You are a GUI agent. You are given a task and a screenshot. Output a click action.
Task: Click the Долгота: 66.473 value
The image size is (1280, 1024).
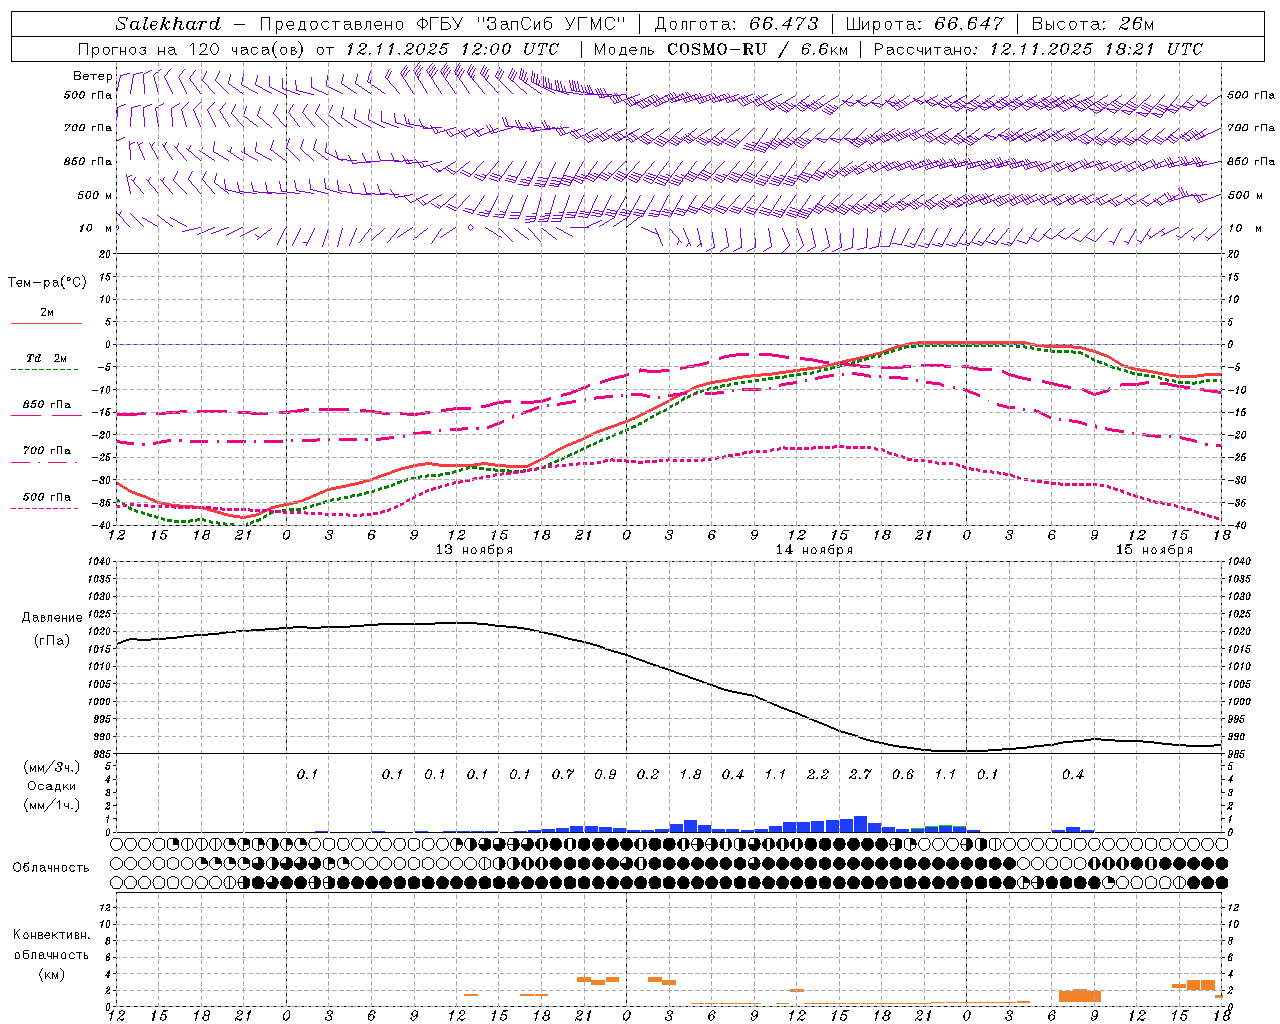tap(736, 24)
